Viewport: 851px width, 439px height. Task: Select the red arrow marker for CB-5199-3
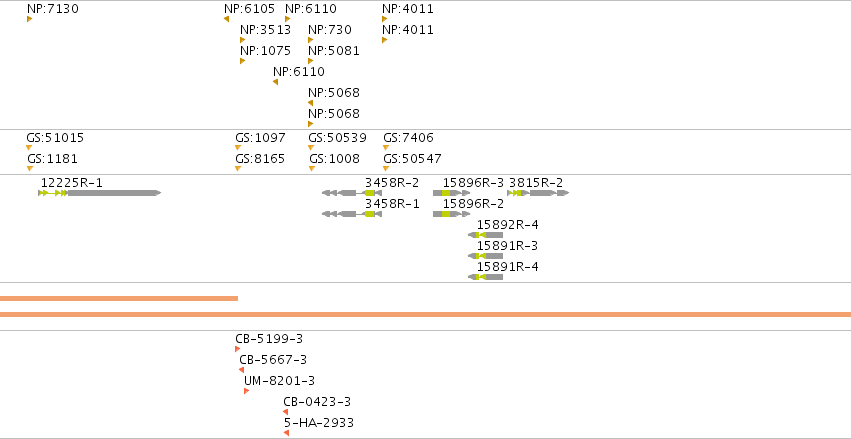click(237, 349)
